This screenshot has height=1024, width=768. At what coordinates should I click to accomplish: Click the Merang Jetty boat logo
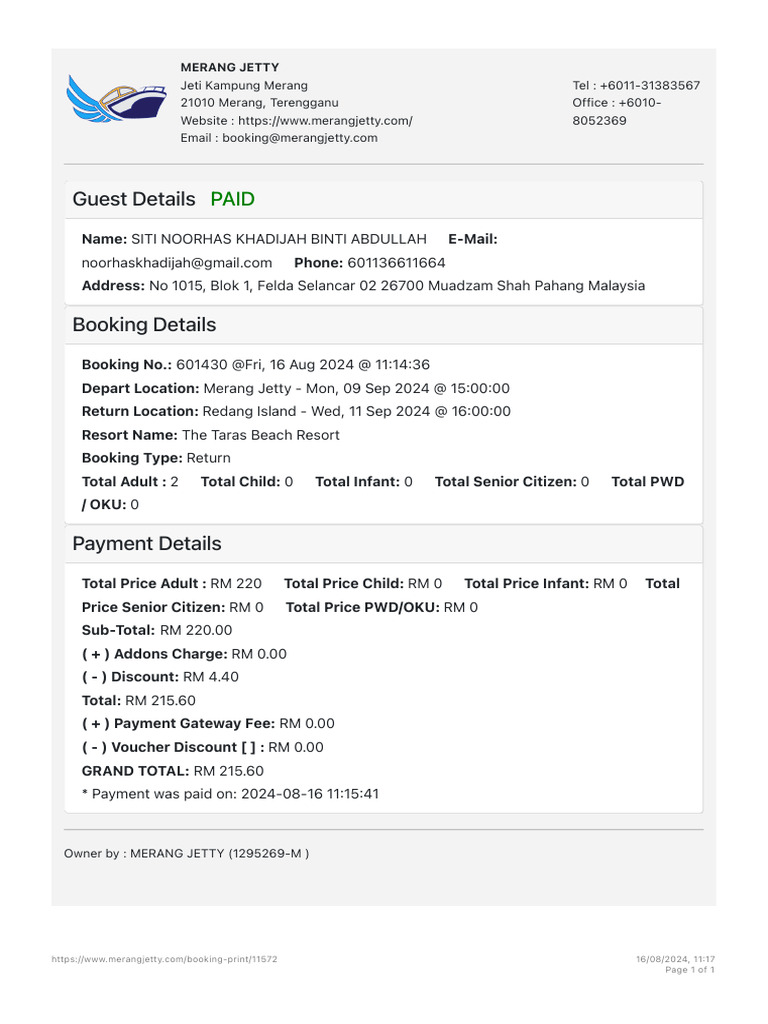[x=116, y=98]
